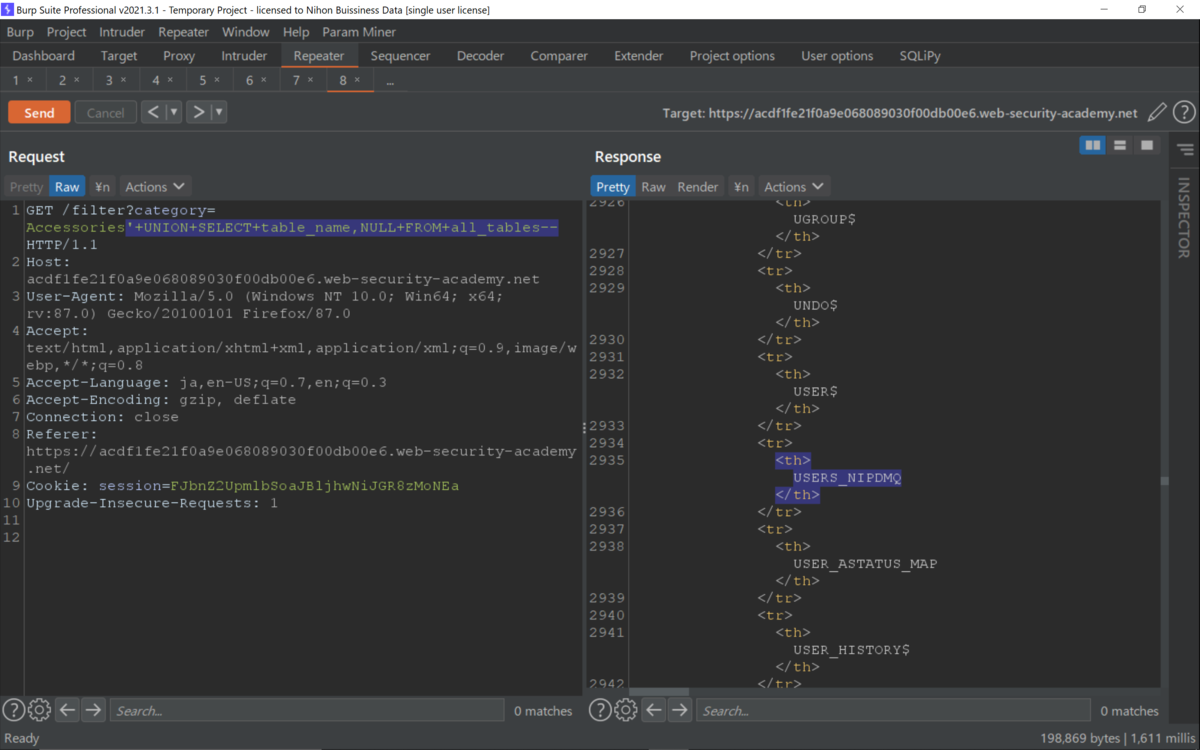The height and width of the screenshot is (750, 1200).
Task: Select combined tabbed layout view icon
Action: tap(1146, 146)
